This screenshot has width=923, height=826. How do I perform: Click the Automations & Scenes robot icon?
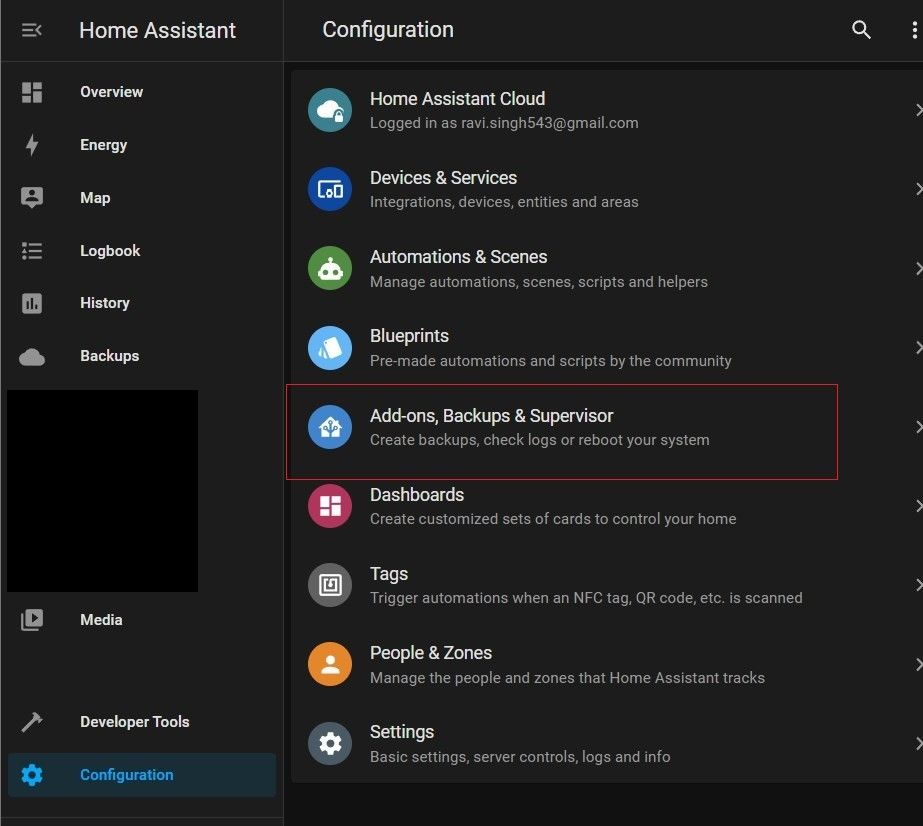click(x=330, y=268)
